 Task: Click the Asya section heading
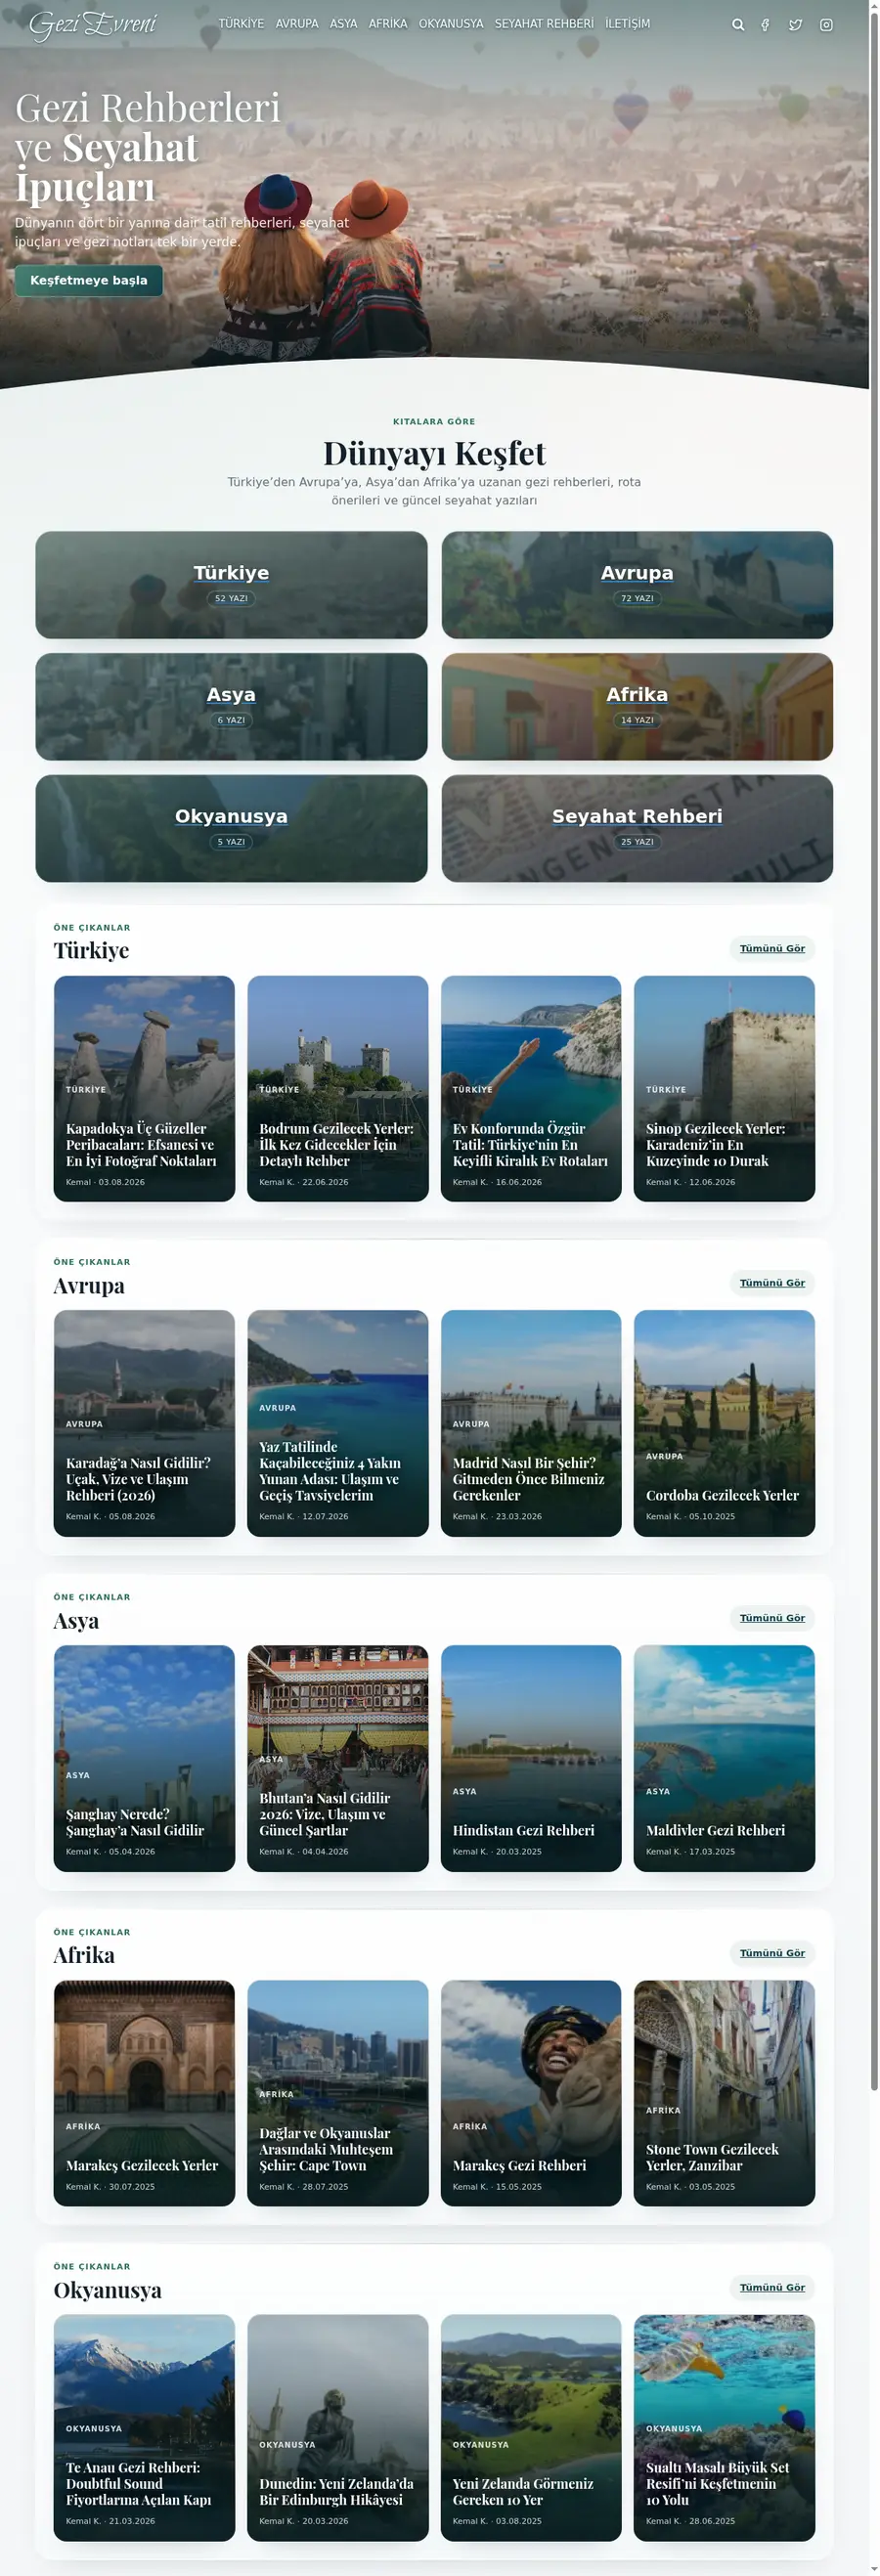click(x=76, y=1620)
